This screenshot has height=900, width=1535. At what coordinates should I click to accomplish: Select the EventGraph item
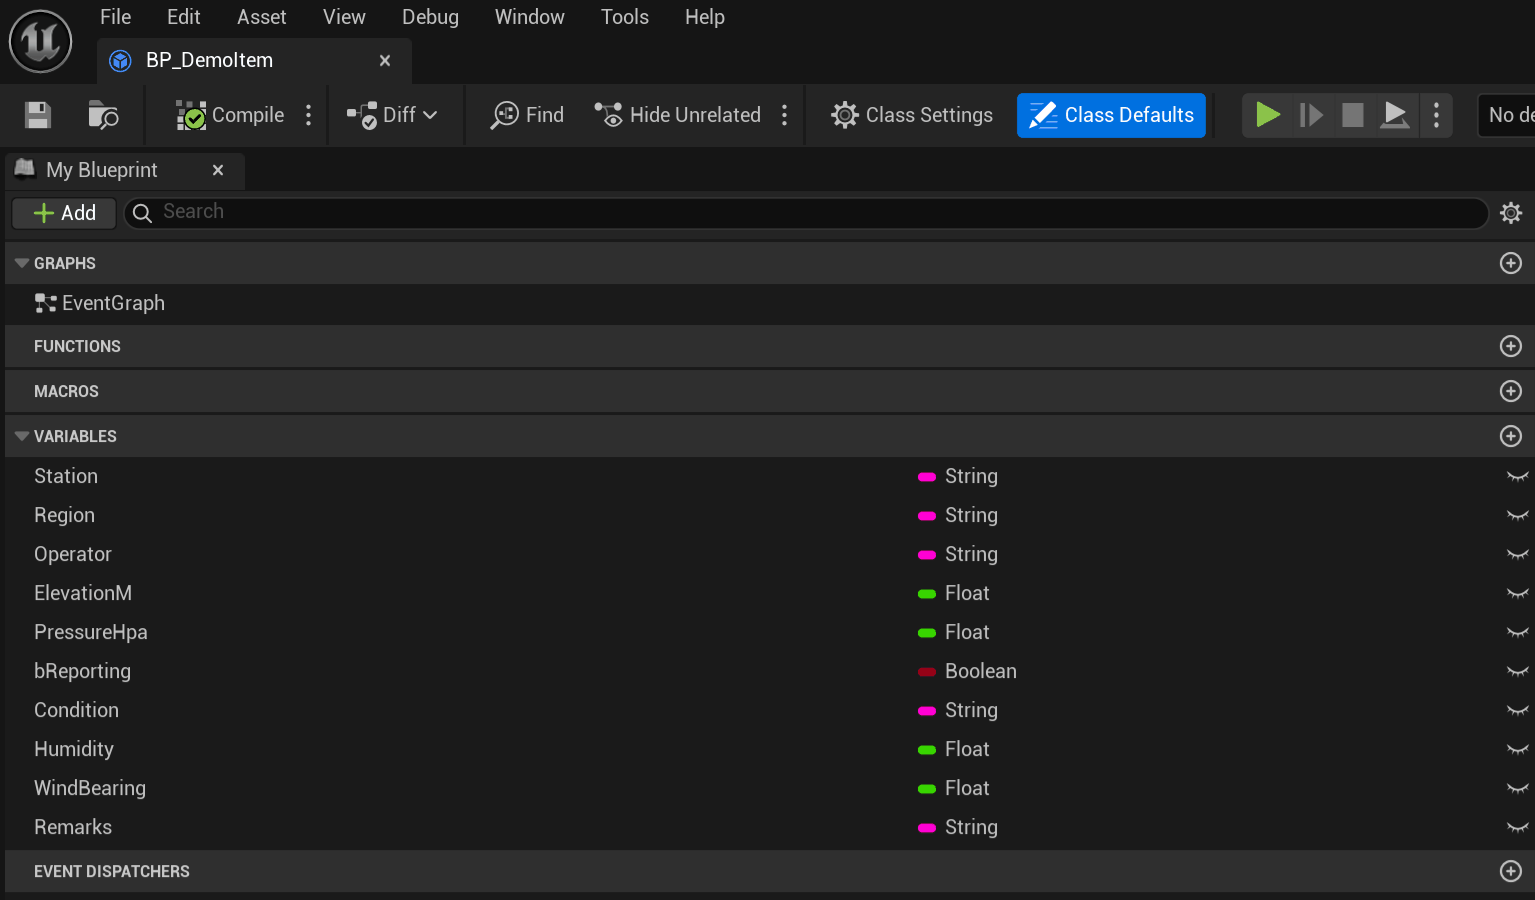click(100, 303)
